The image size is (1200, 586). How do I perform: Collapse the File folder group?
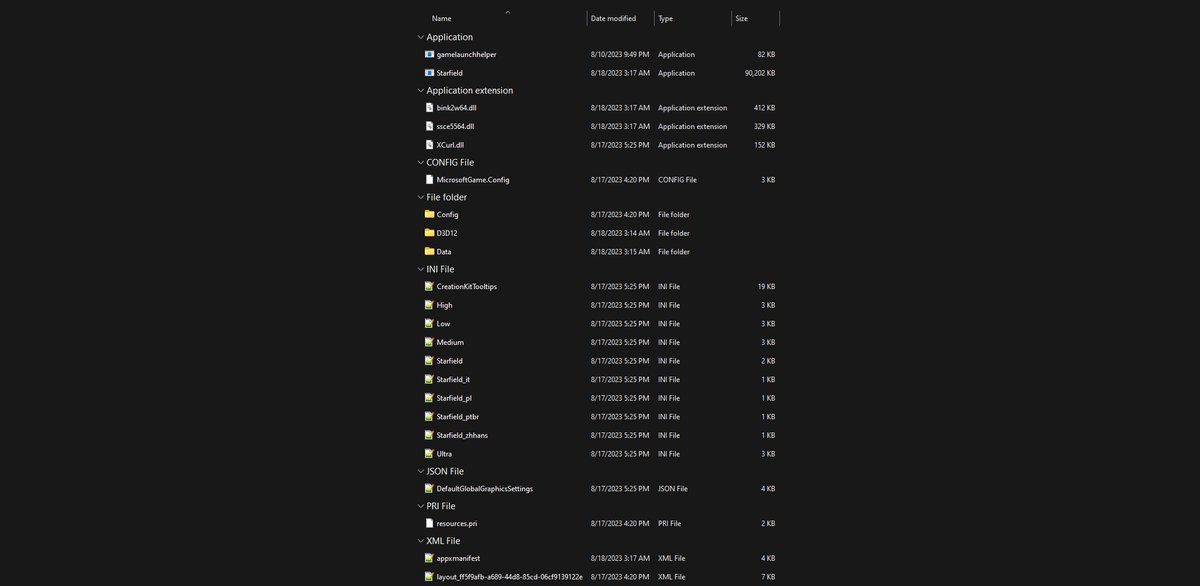point(420,197)
